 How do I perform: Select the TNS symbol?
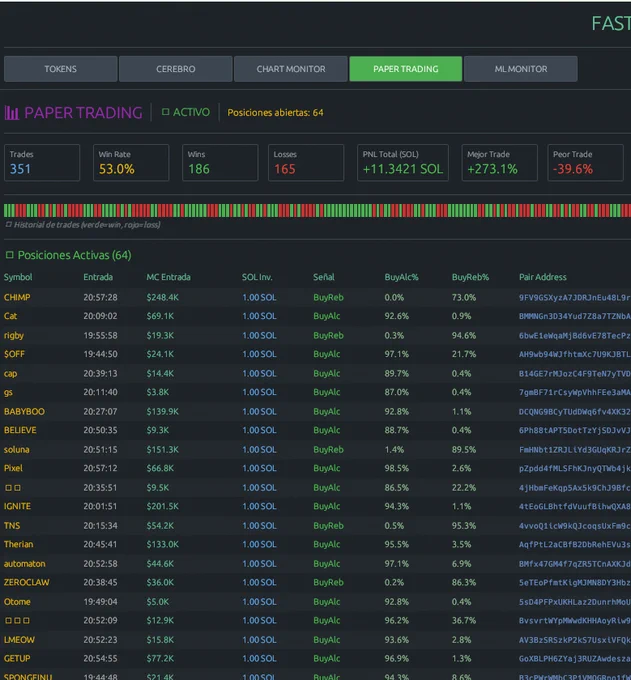click(x=12, y=526)
